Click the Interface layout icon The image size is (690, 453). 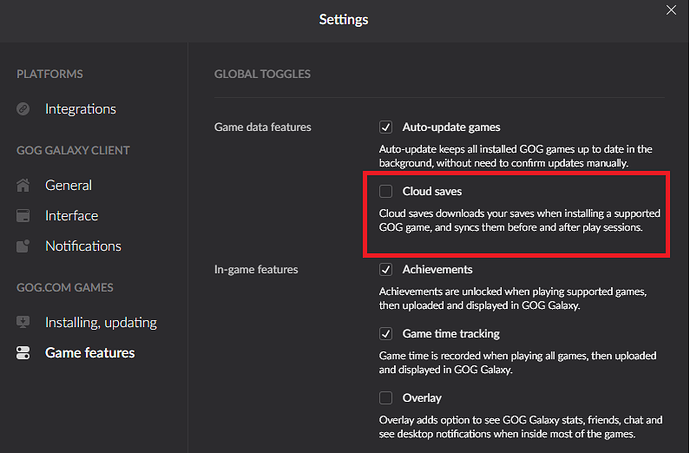[x=24, y=216]
